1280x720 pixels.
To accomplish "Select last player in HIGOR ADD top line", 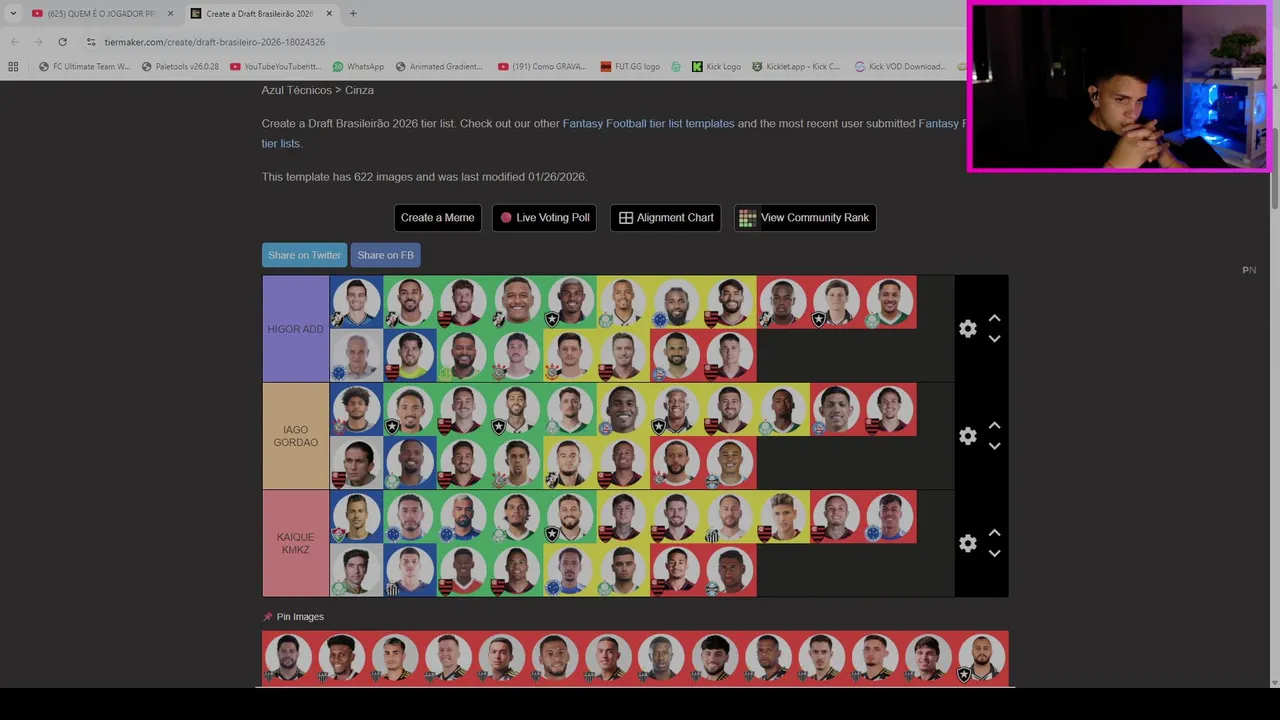I will 890,302.
